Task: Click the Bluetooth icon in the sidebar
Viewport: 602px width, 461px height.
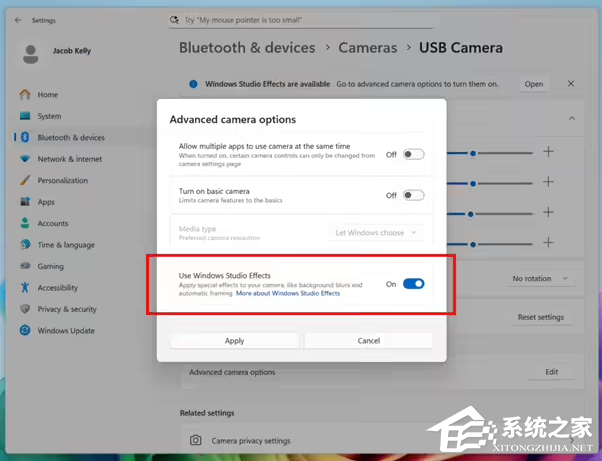Action: (x=25, y=137)
